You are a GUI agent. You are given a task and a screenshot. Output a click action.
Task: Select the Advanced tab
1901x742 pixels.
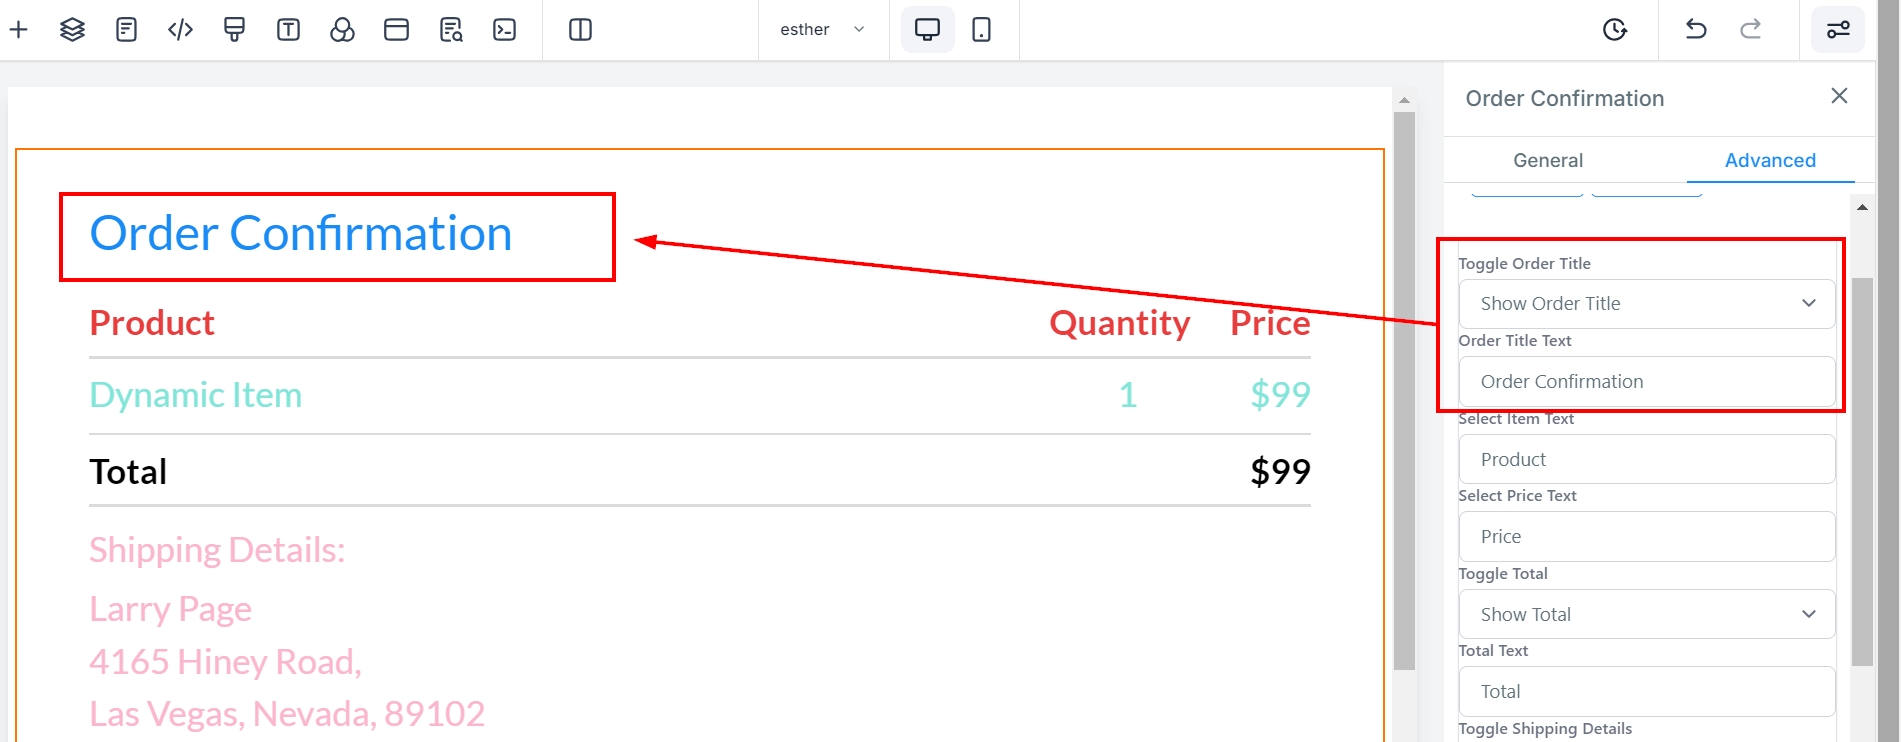pos(1770,160)
